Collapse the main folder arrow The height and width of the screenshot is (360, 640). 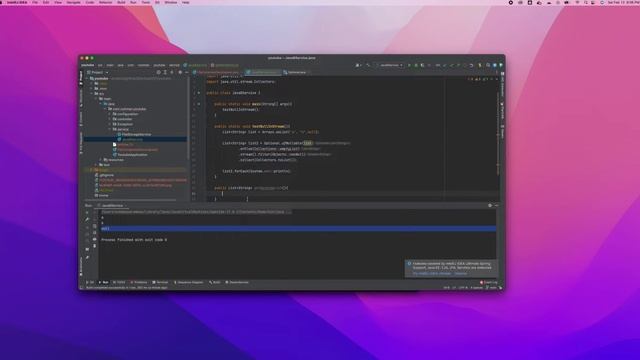coord(96,99)
